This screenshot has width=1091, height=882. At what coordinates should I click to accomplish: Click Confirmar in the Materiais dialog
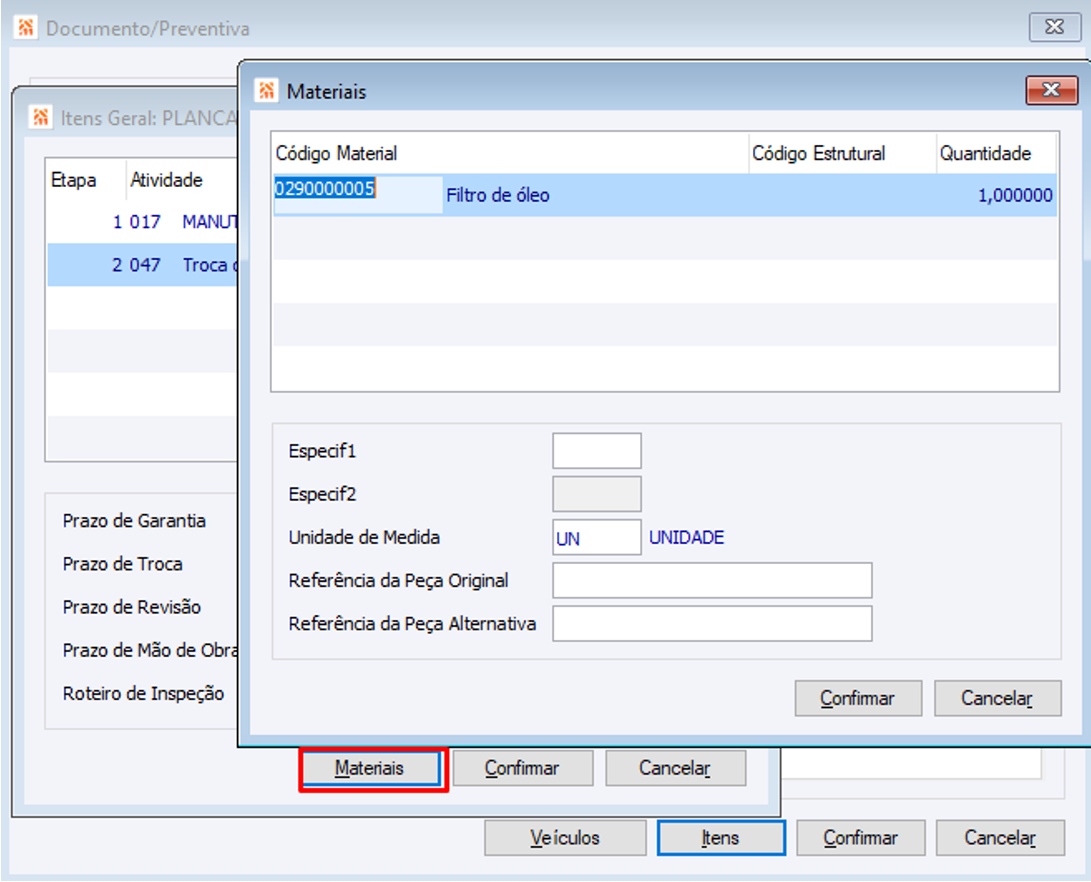(858, 698)
